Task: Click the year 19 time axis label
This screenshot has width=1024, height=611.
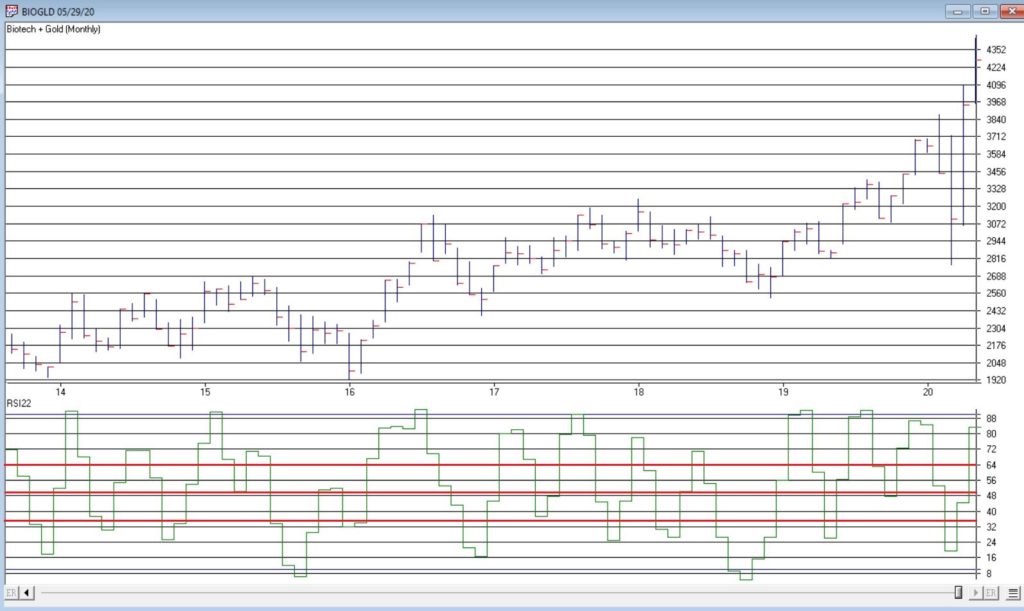Action: click(x=783, y=392)
